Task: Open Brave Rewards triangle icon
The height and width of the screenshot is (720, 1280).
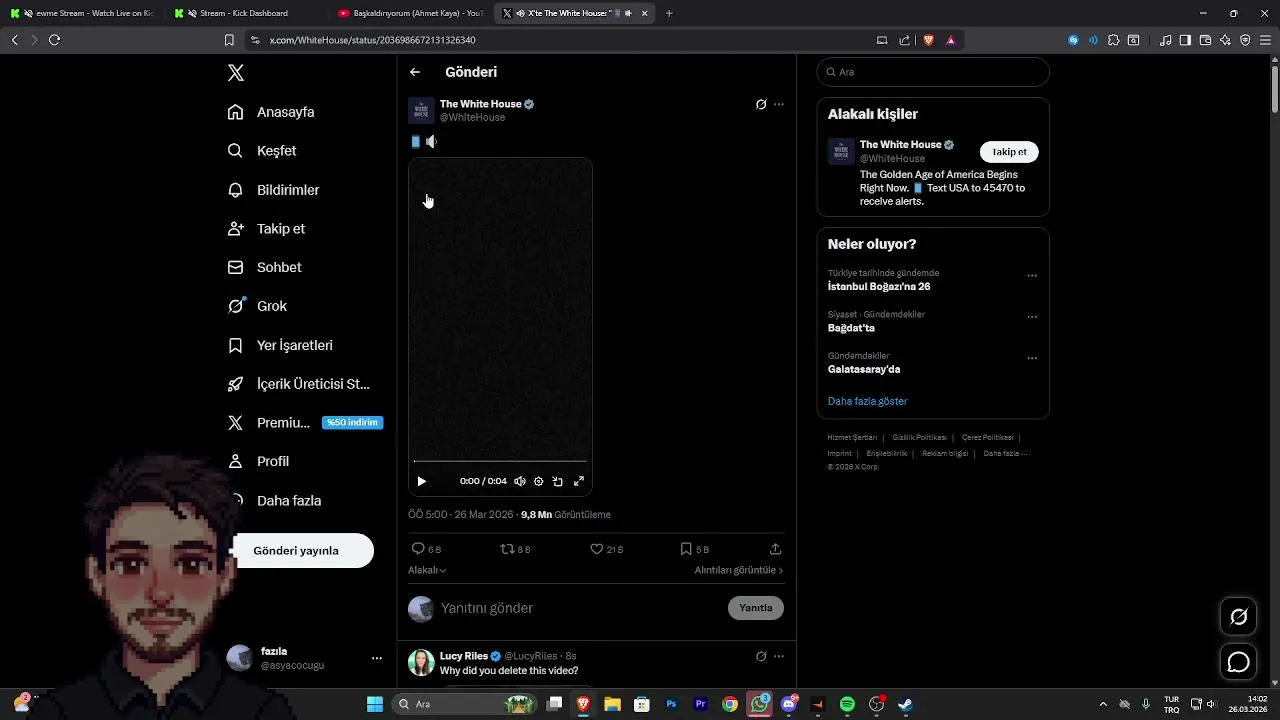Action: (951, 40)
